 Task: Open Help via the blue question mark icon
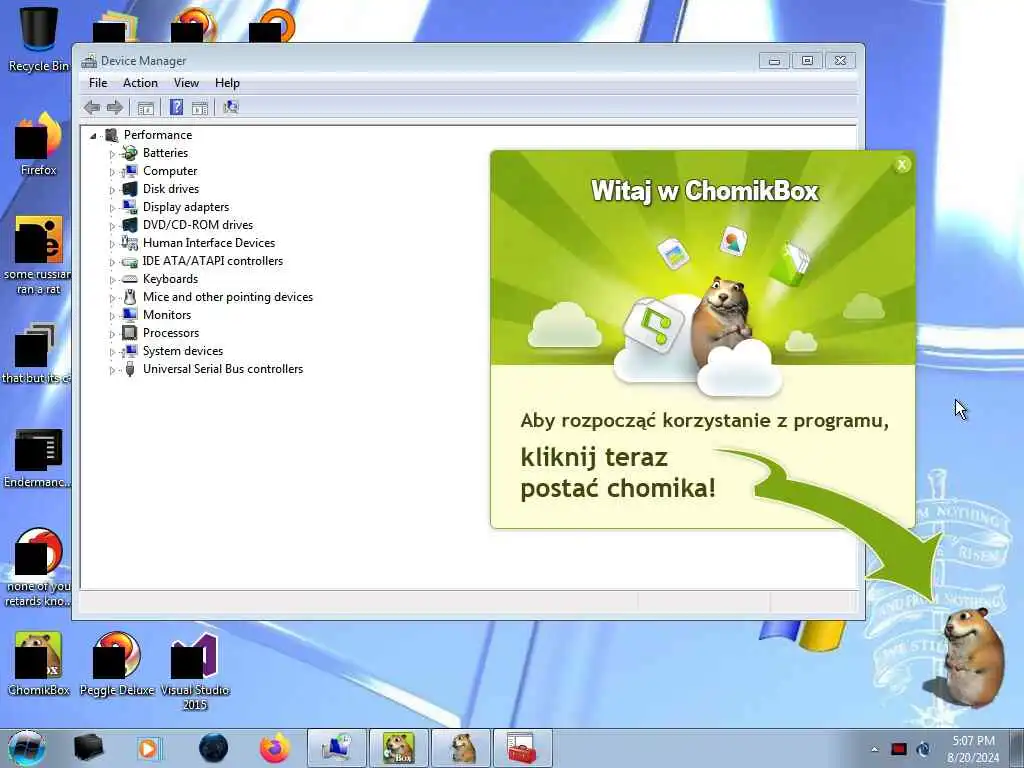[176, 107]
